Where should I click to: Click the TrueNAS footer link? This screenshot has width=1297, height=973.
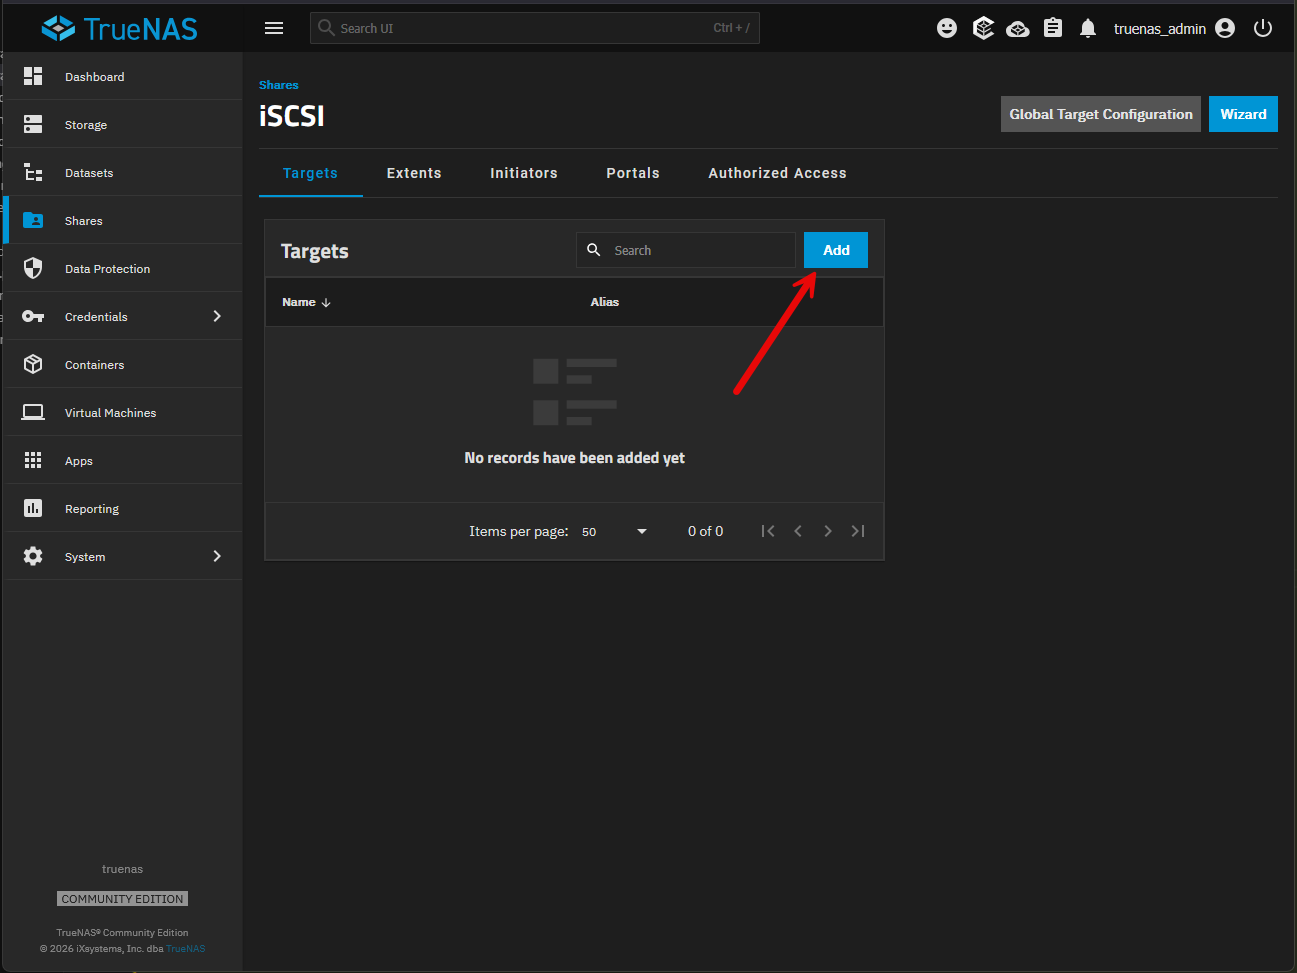[186, 949]
